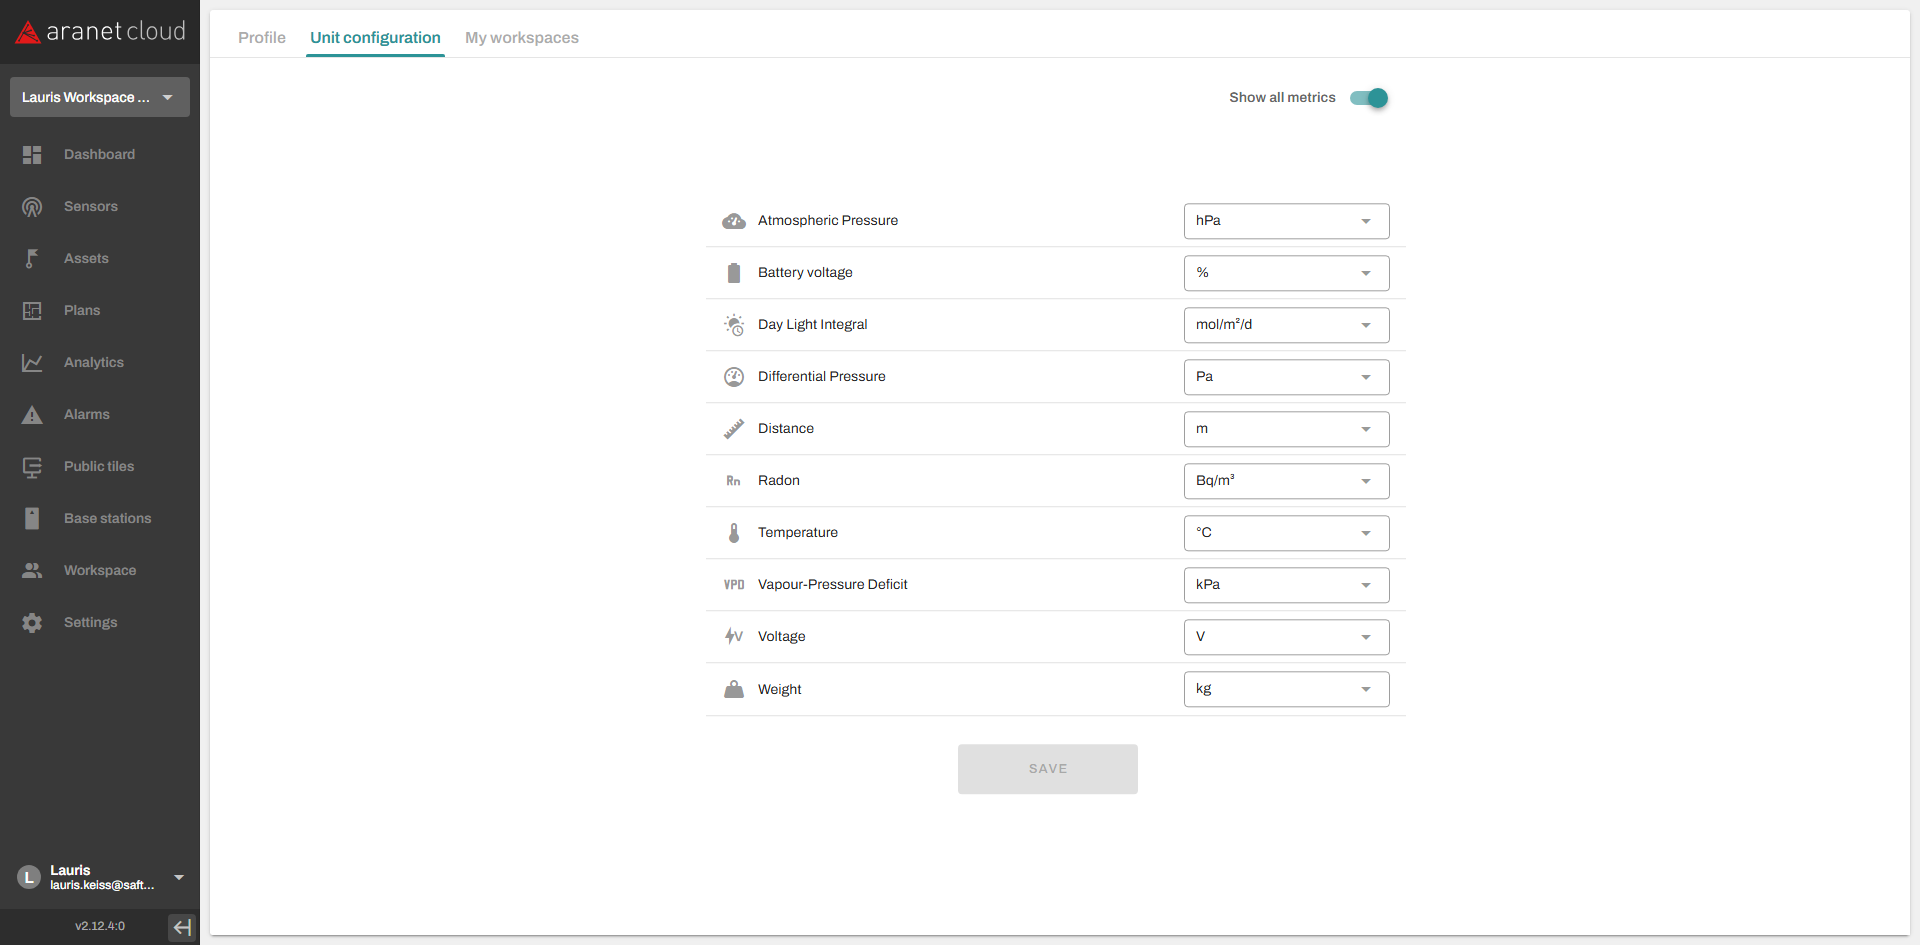
Task: Click the Dashboard icon in sidebar
Action: click(x=32, y=155)
